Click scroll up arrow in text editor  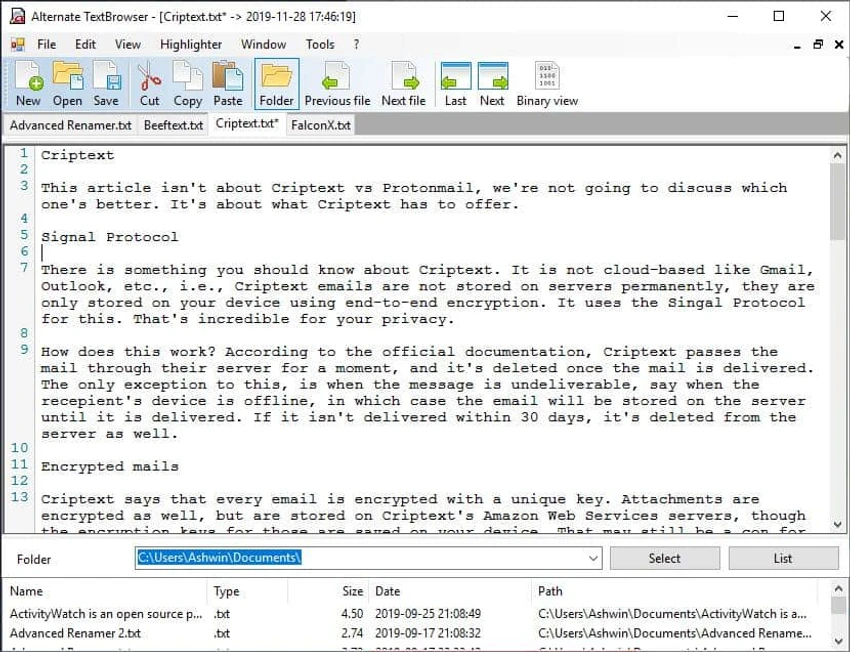tap(837, 156)
